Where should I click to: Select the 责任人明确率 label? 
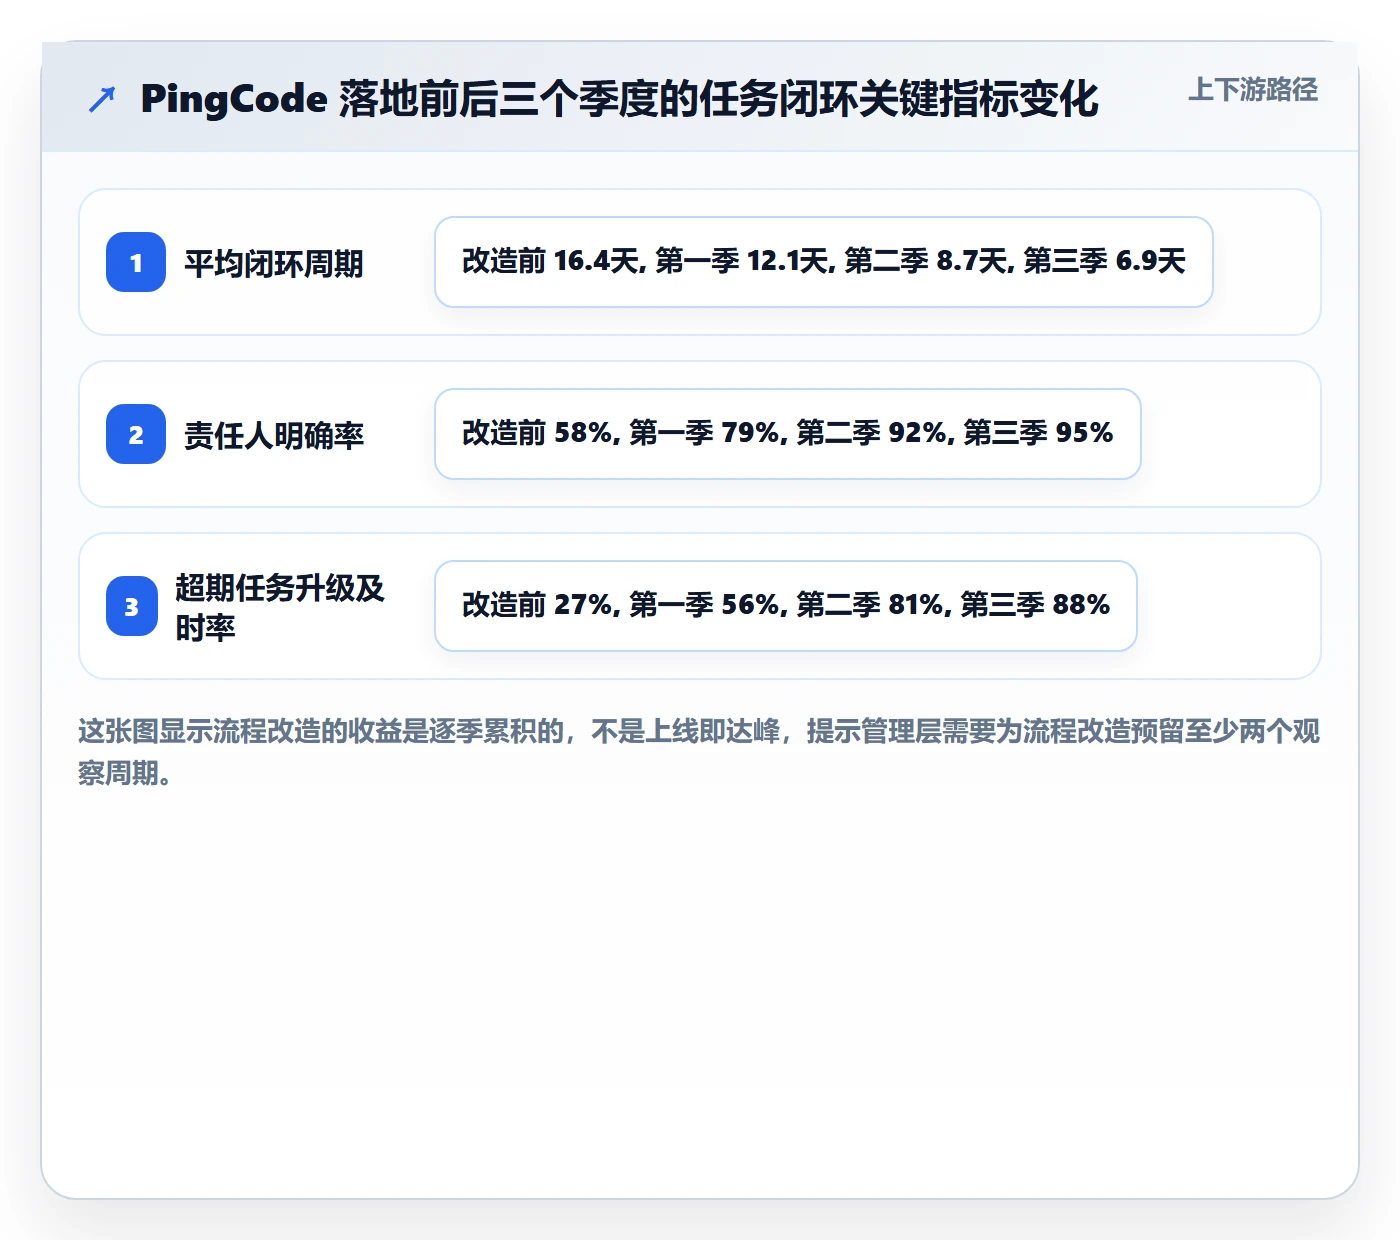coord(273,435)
